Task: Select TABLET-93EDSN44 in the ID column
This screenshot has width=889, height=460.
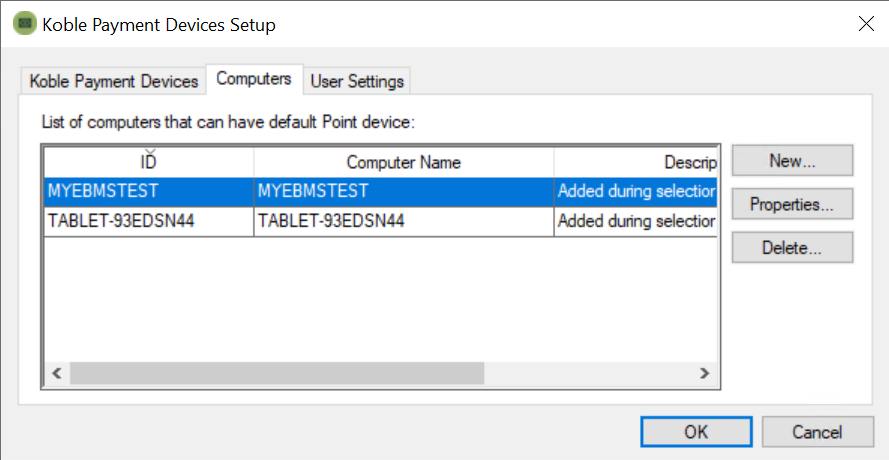Action: point(149,221)
